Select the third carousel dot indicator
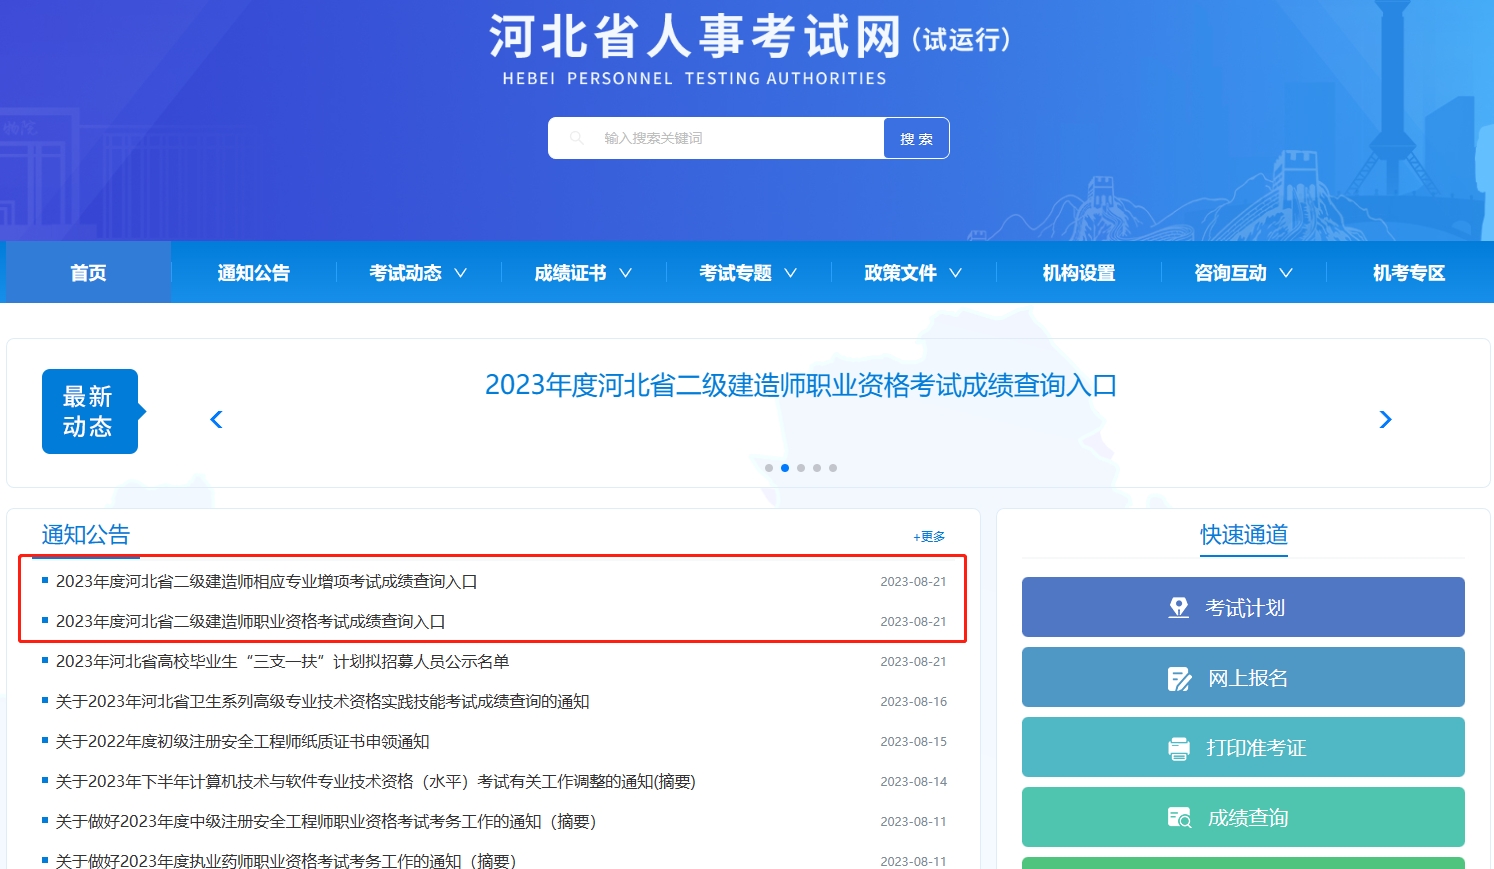 pos(801,468)
